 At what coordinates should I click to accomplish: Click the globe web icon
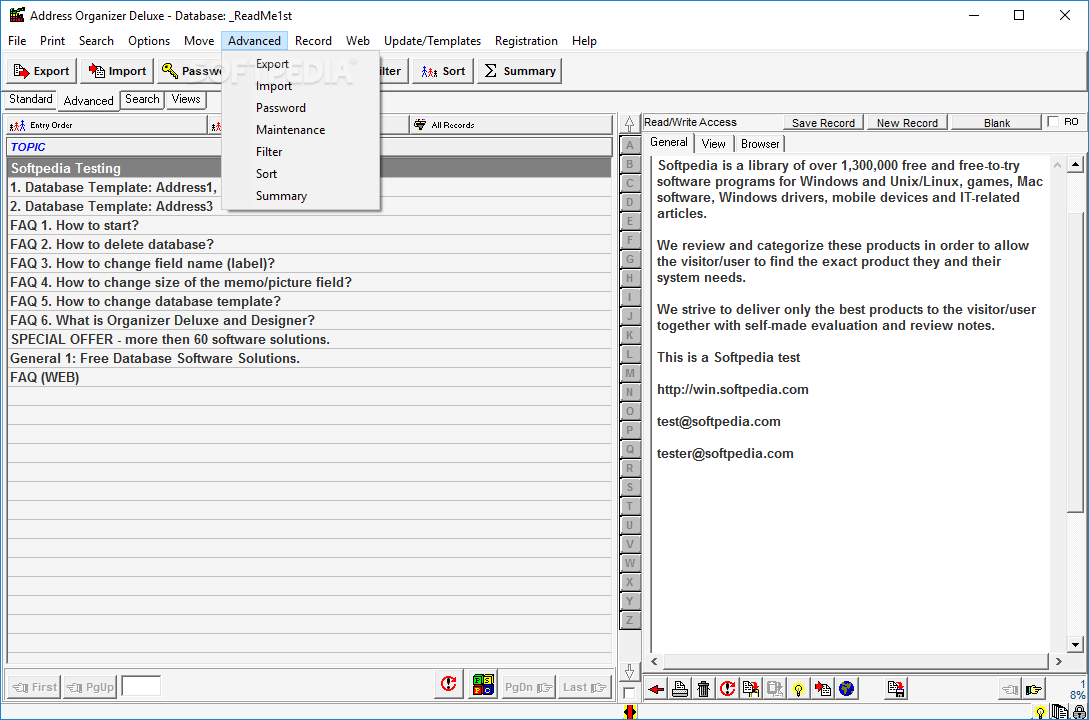coord(846,689)
